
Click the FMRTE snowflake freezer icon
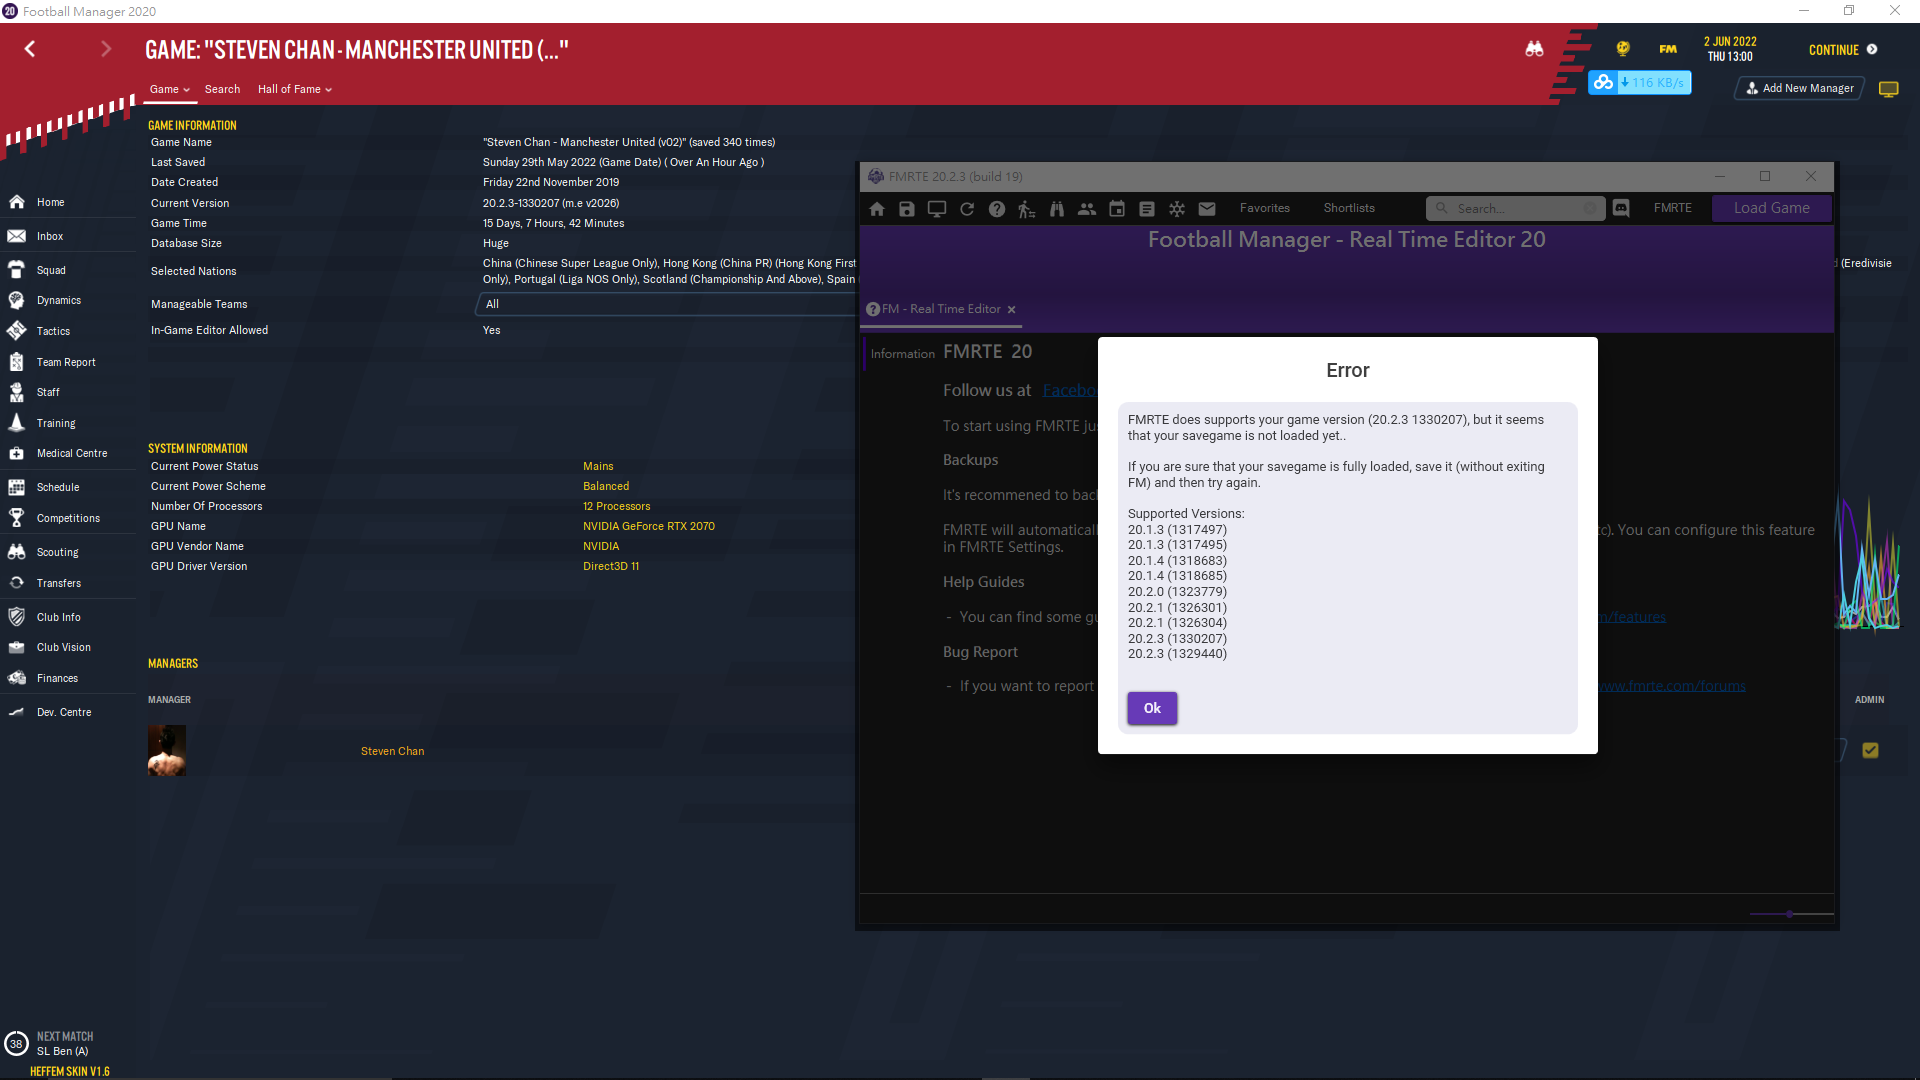pyautogui.click(x=1177, y=209)
